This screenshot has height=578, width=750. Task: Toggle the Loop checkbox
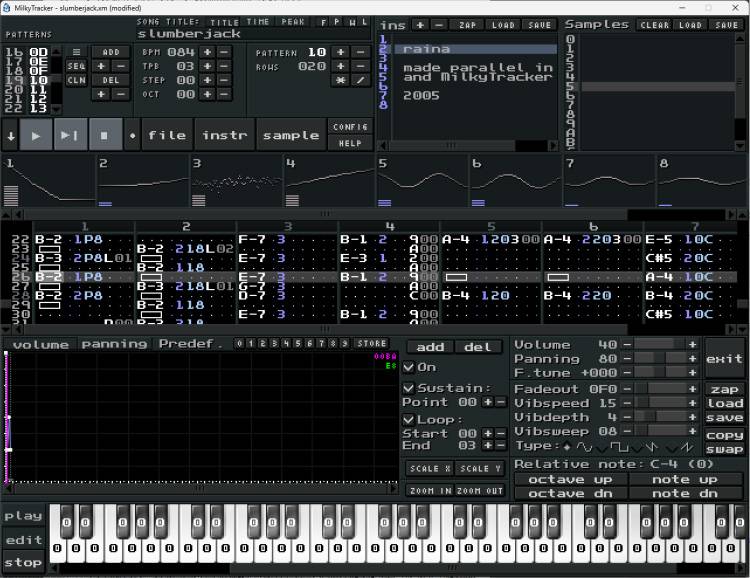click(408, 420)
